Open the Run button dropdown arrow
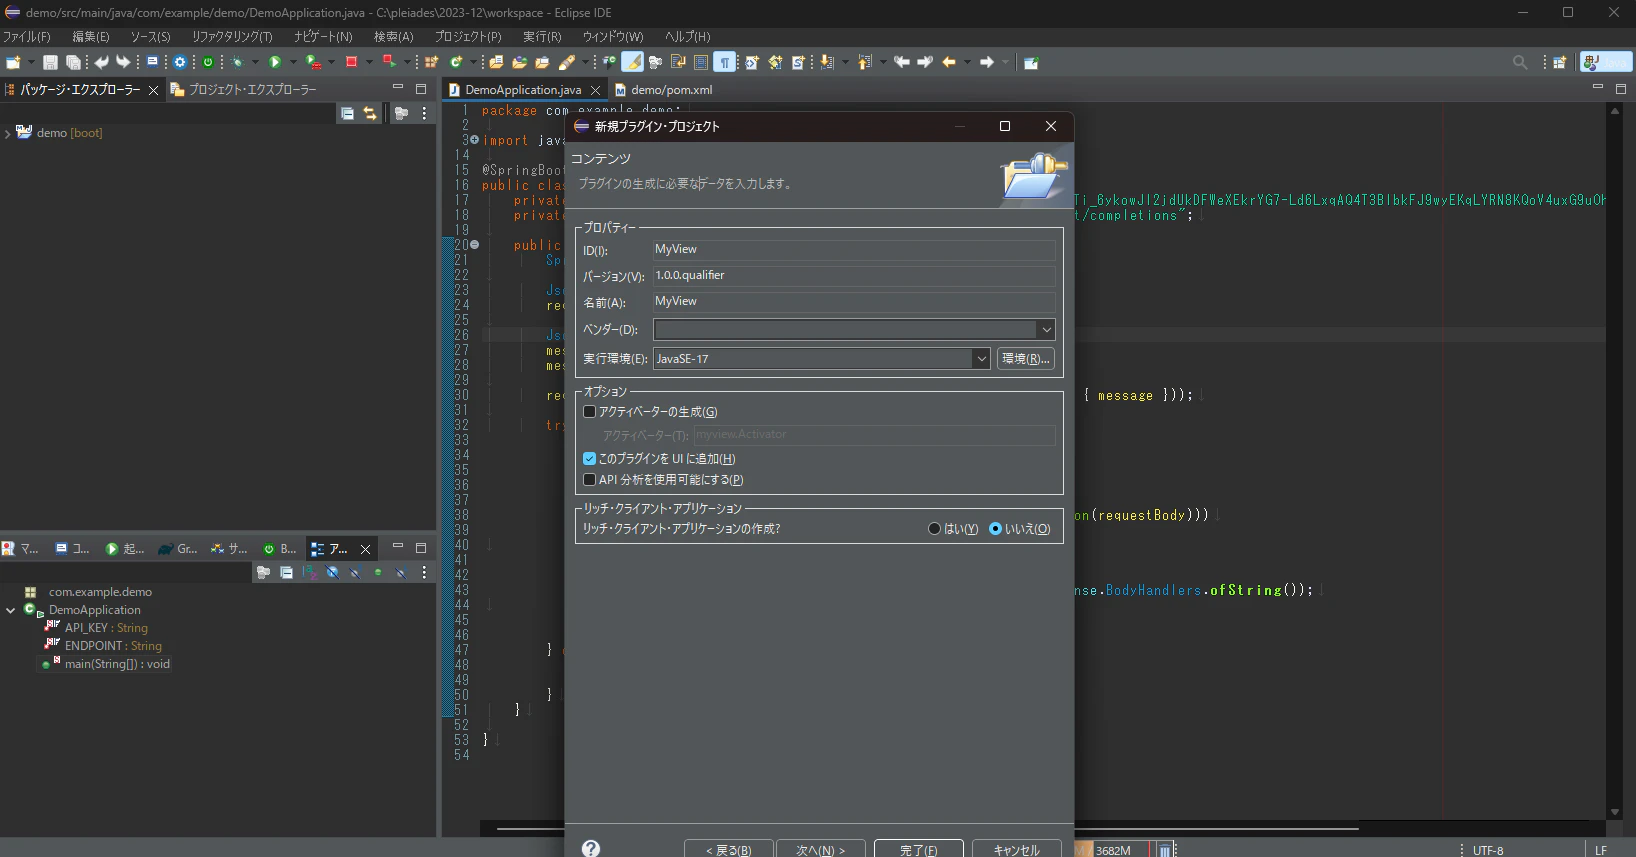1636x857 pixels. click(293, 62)
